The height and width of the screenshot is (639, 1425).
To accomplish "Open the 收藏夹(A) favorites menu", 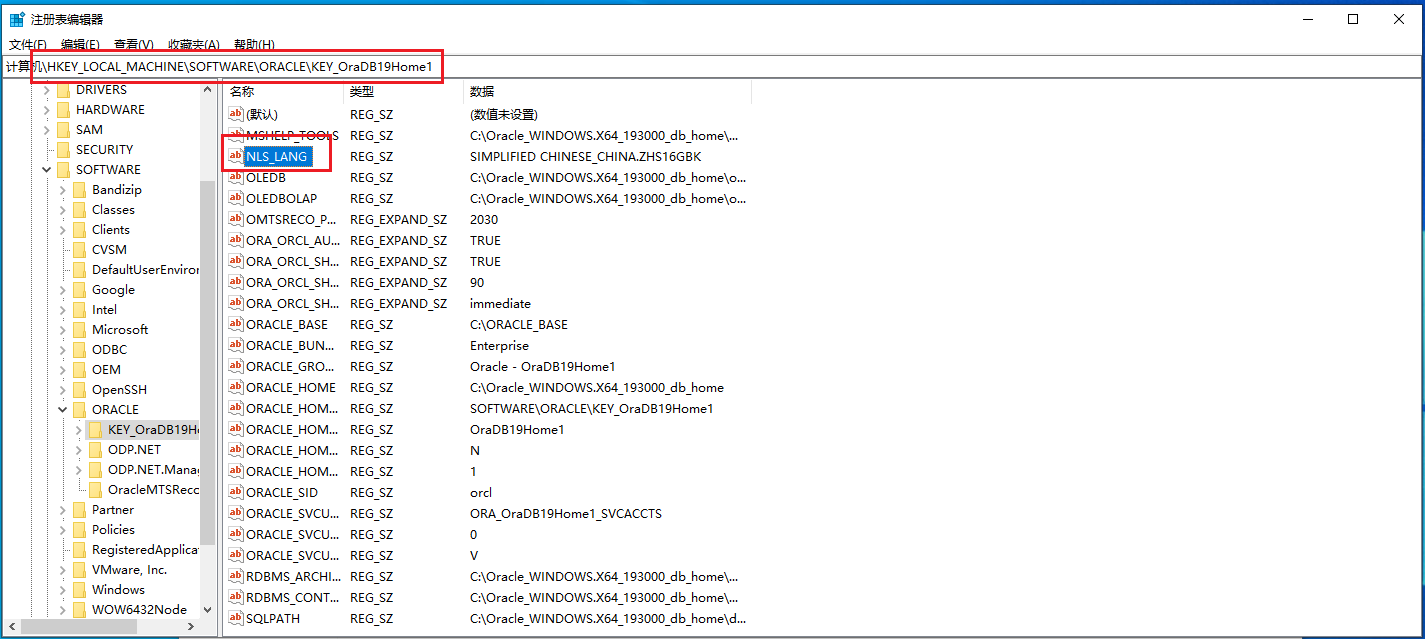I will click(x=193, y=45).
